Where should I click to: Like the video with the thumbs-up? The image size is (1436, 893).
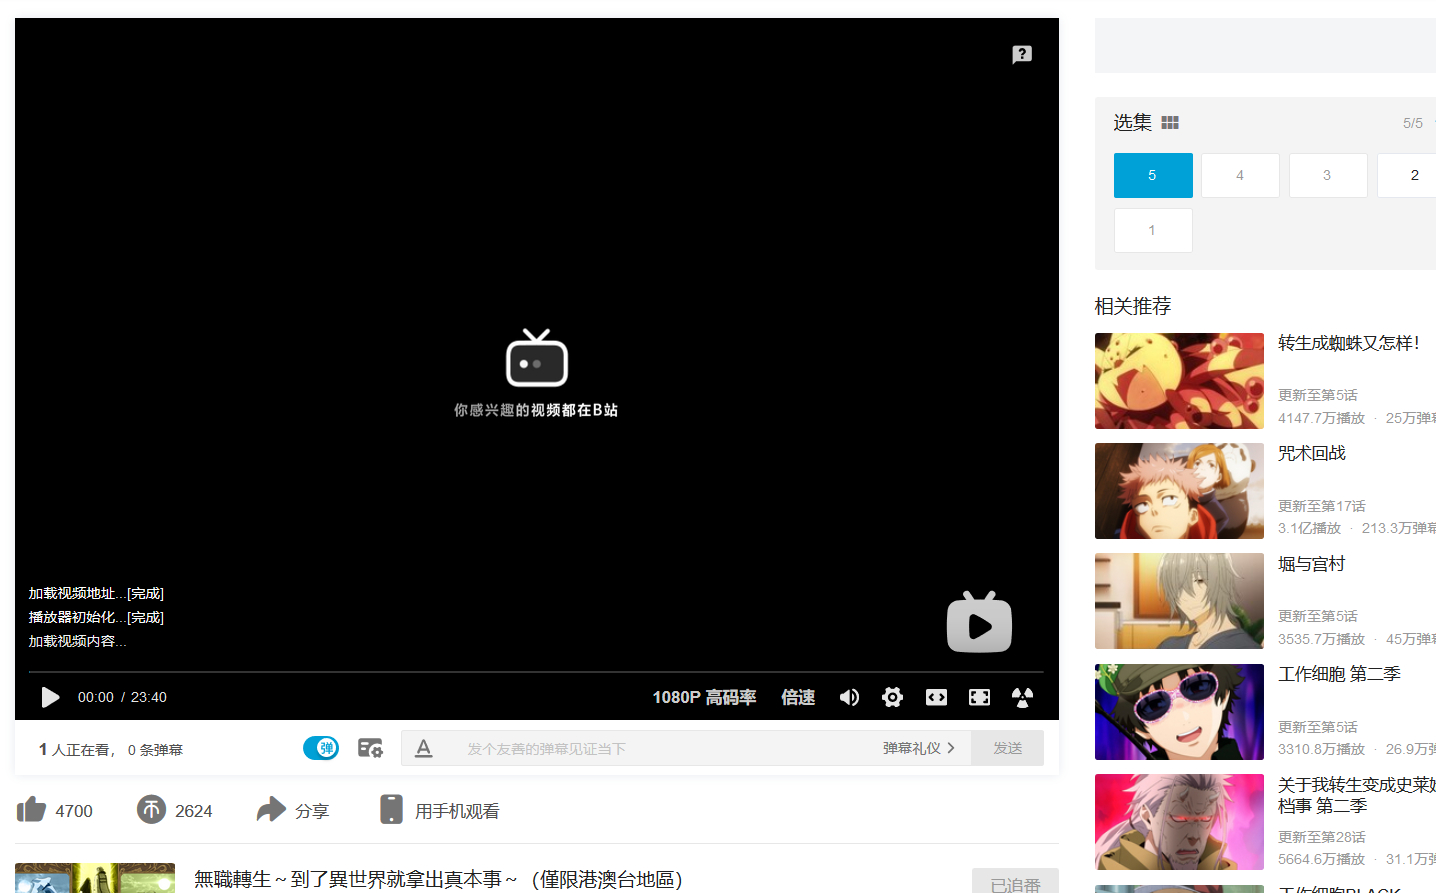(x=31, y=809)
